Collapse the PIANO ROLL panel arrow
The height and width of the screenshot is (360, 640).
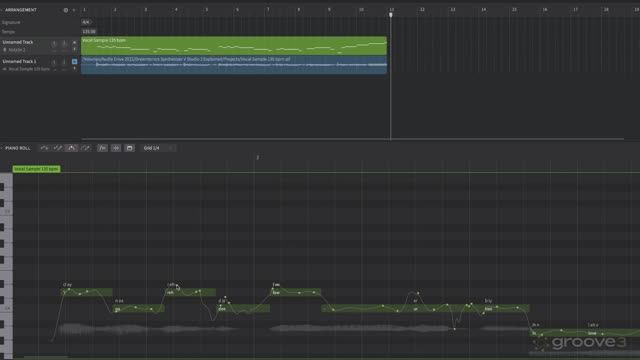pos(2,148)
